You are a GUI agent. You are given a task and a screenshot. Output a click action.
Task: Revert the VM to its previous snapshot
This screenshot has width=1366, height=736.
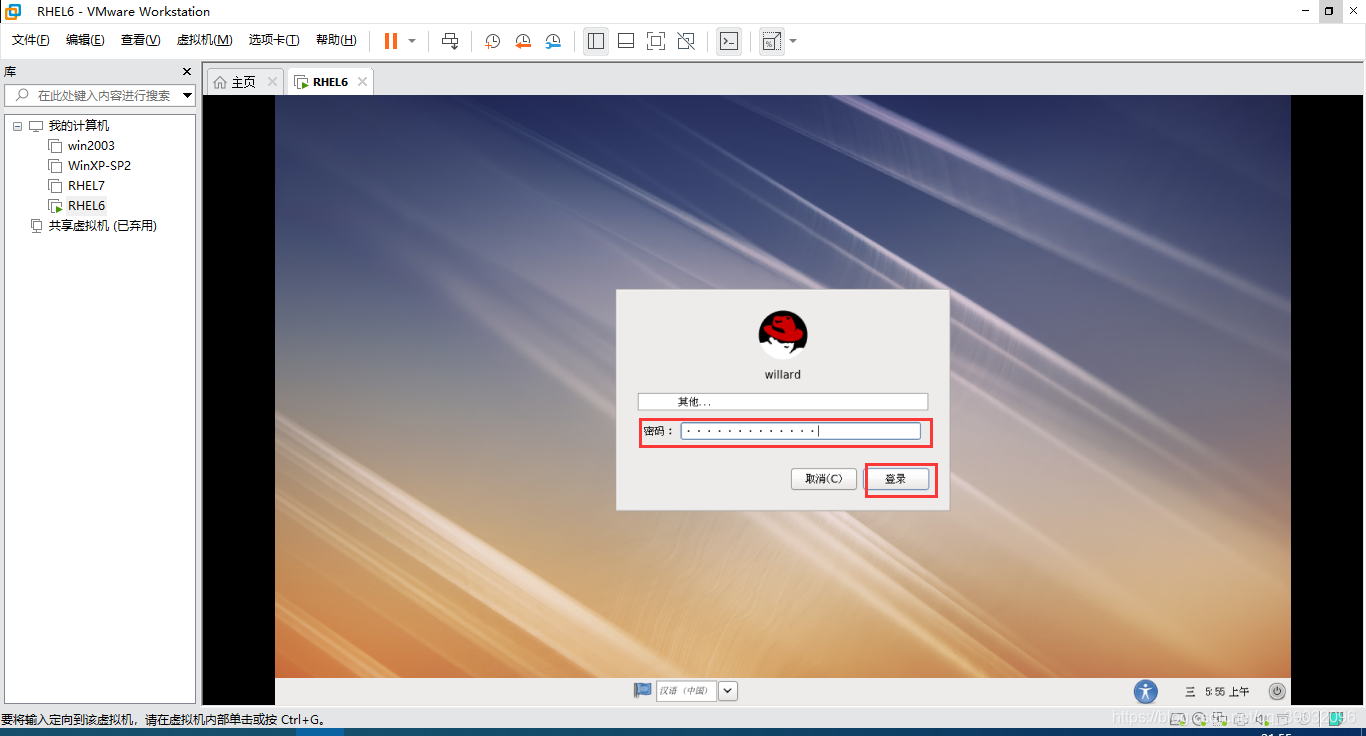pyautogui.click(x=523, y=41)
